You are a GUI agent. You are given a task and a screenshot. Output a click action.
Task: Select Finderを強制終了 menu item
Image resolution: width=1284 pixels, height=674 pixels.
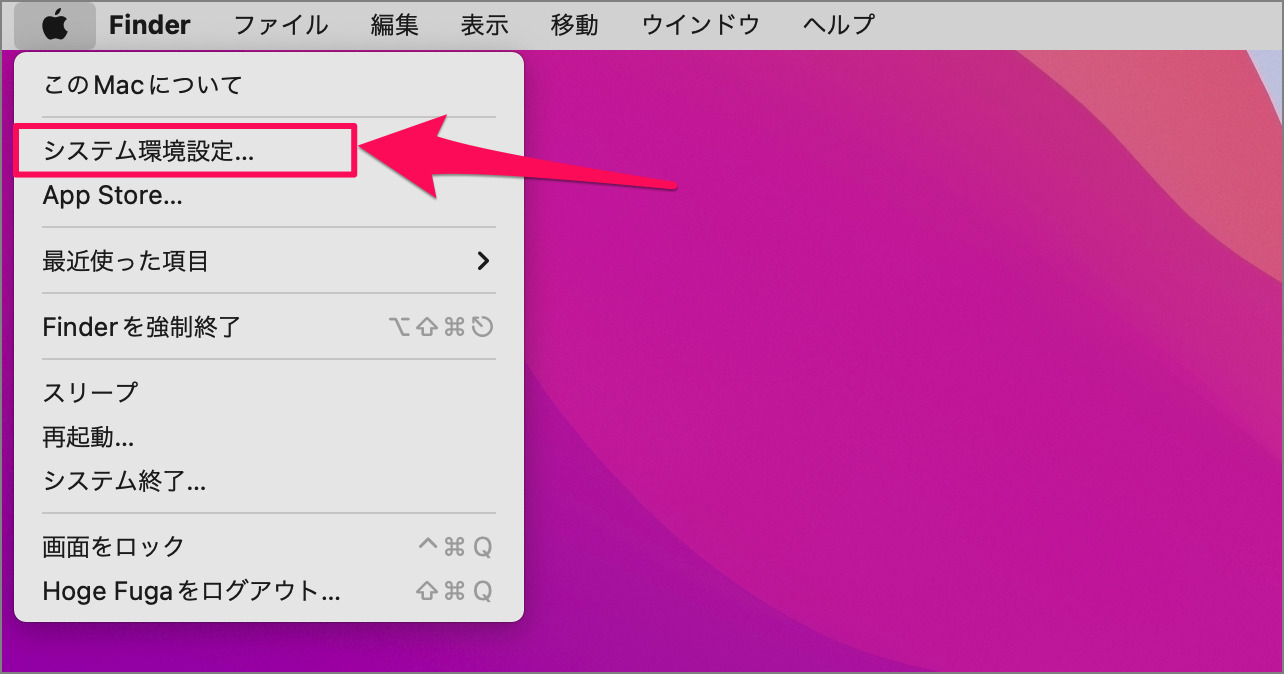(140, 326)
